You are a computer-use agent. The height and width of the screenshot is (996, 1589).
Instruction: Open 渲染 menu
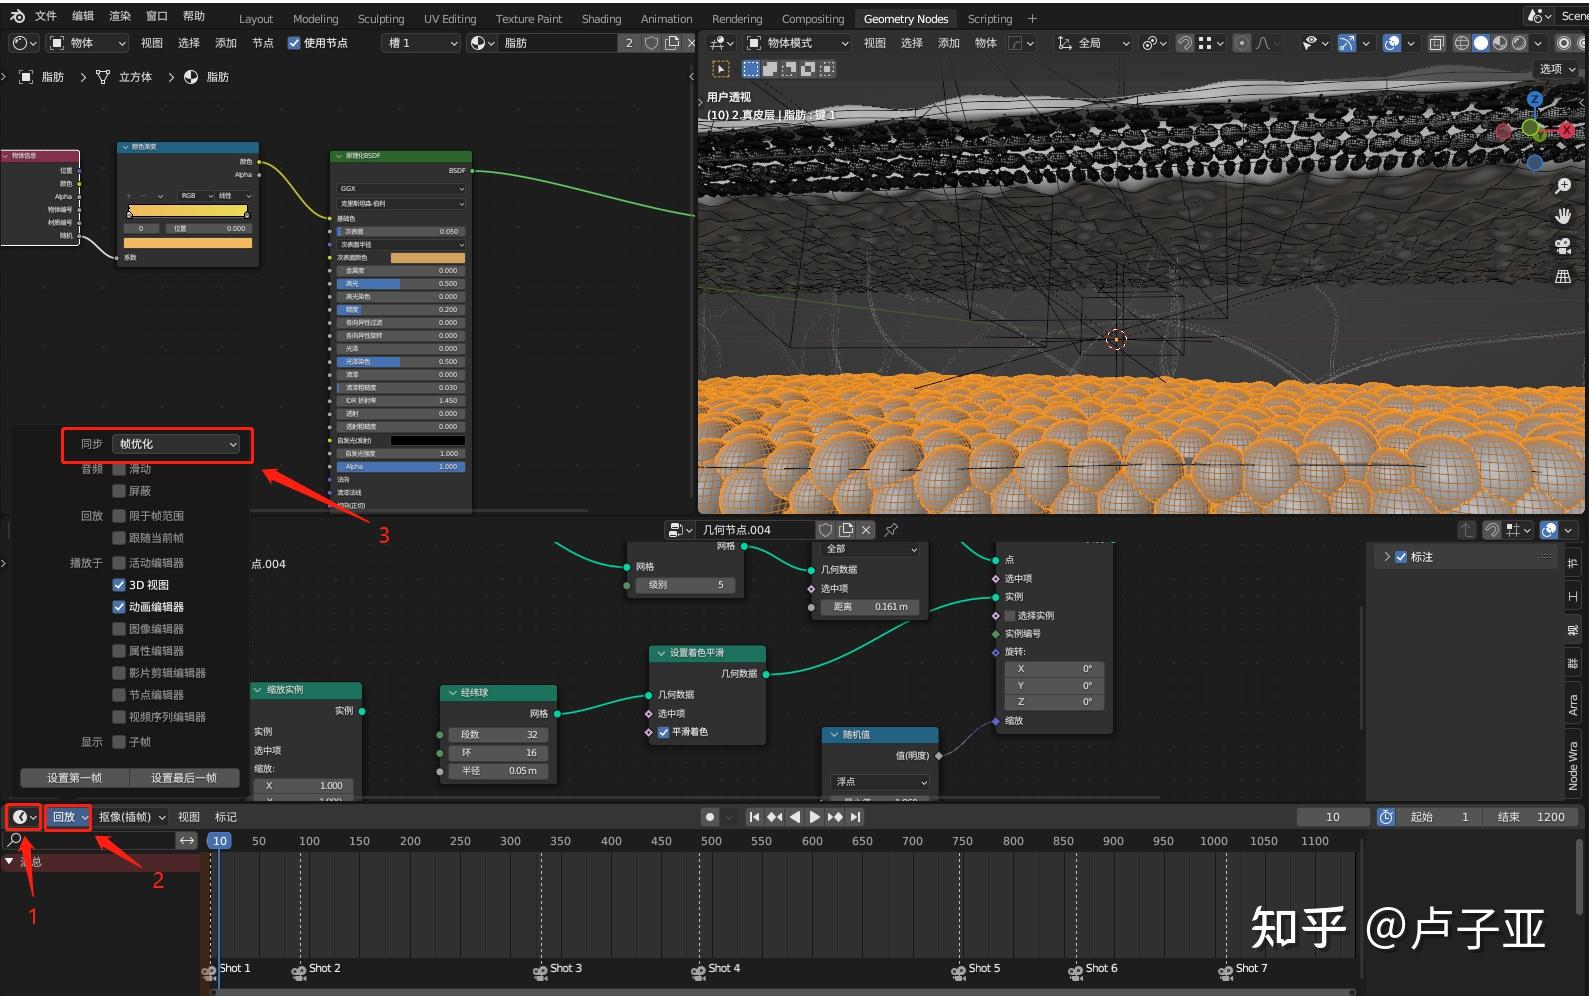coord(120,16)
